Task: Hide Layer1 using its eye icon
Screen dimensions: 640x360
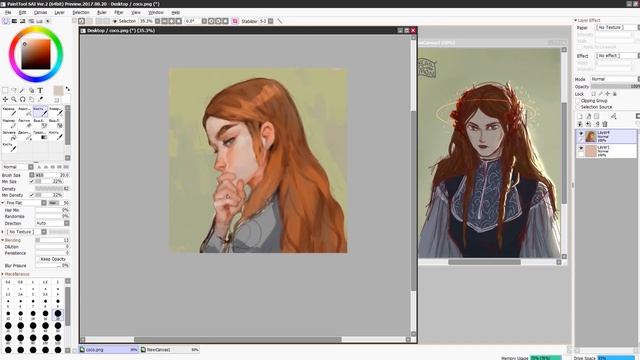Action: pos(581,148)
